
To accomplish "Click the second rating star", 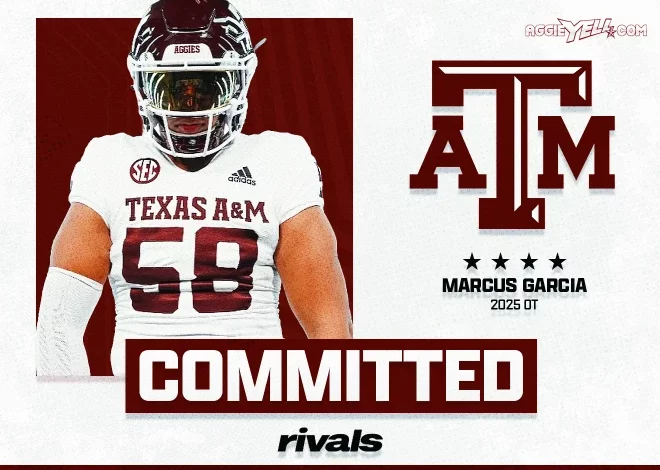I will 500,262.
